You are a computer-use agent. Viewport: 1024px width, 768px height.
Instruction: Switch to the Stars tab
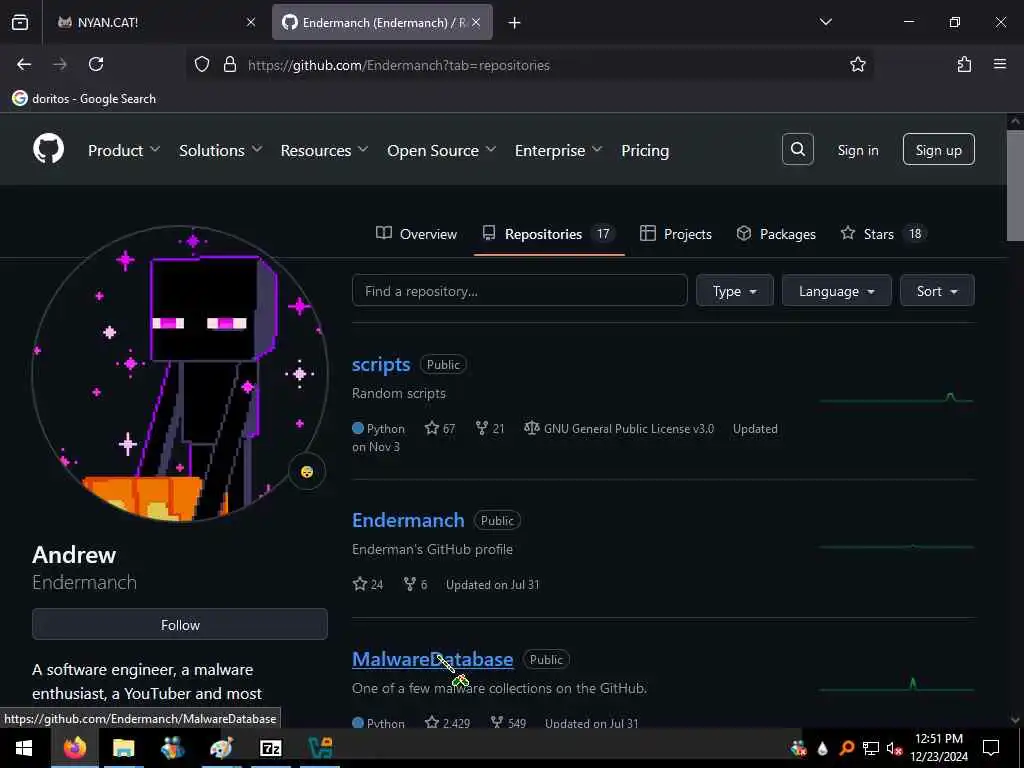882,234
